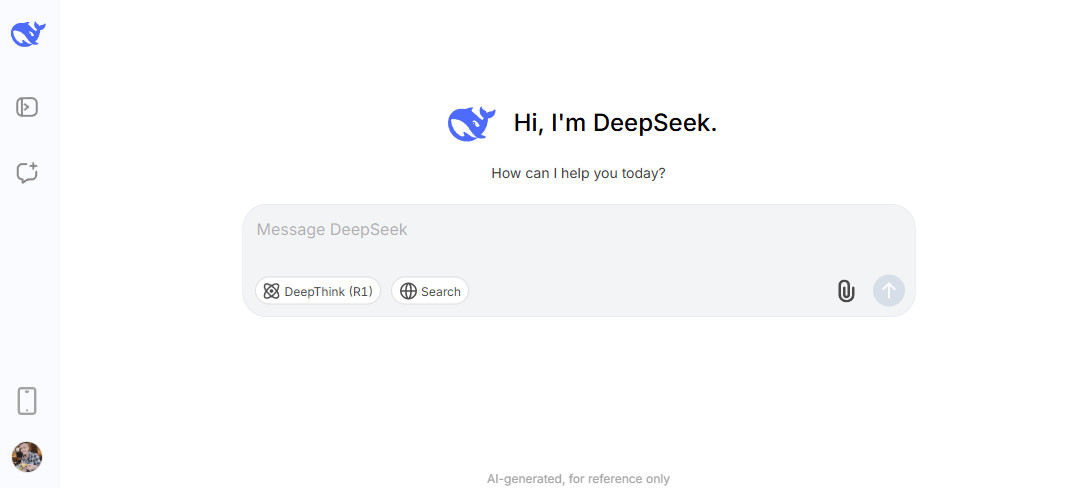Viewport: 1086px width, 488px height.
Task: Click the profile photo thumbnail in sidebar
Action: [27, 457]
